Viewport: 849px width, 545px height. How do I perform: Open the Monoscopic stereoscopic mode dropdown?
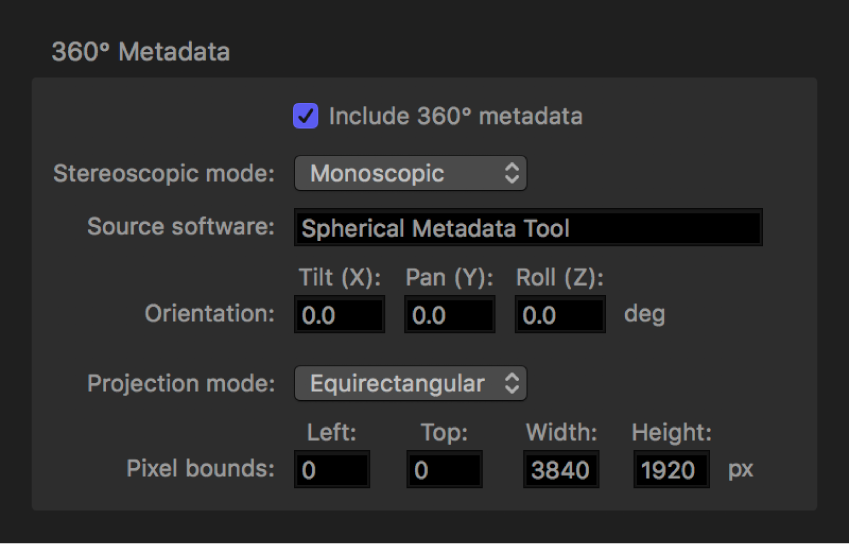click(410, 174)
